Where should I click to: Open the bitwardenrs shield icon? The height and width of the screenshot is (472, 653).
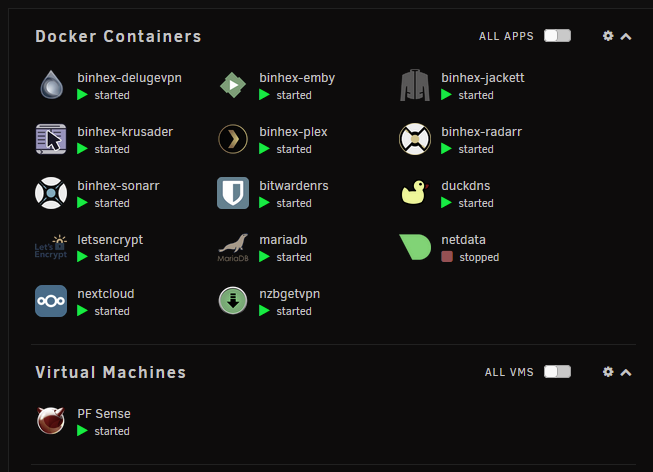click(x=233, y=193)
